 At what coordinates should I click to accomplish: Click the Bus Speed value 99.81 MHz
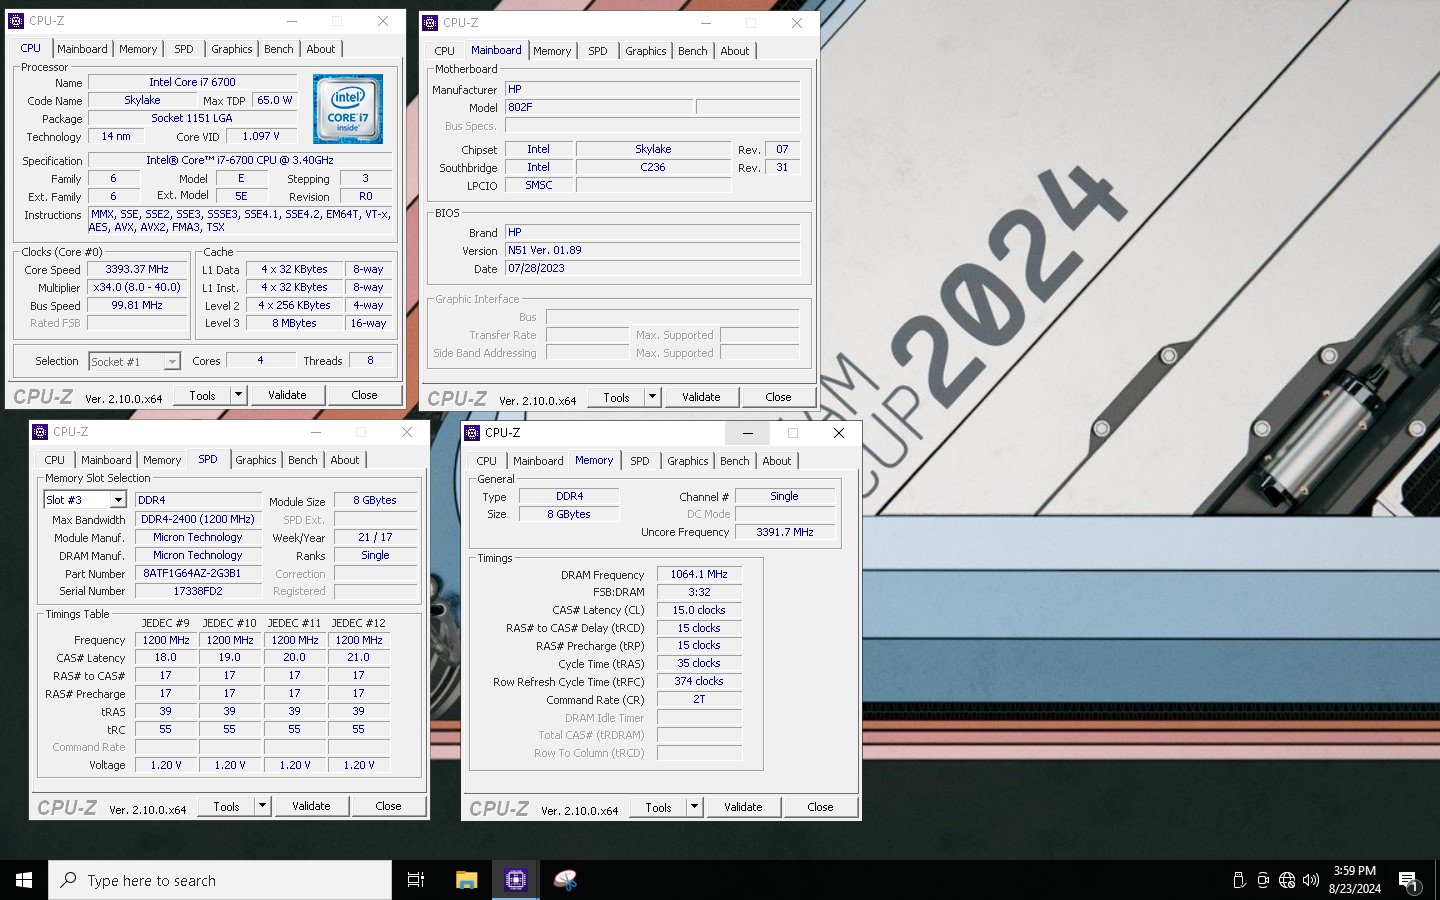click(x=137, y=305)
